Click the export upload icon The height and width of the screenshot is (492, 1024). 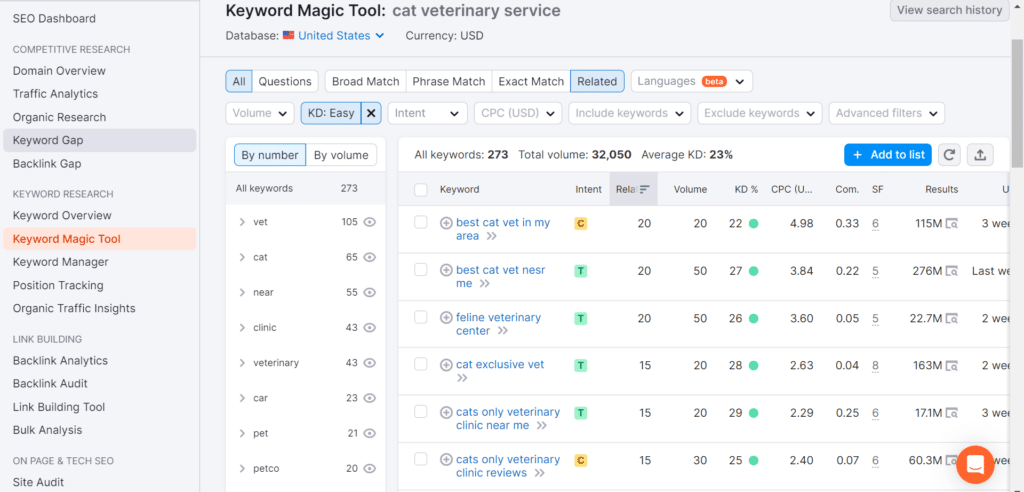pos(980,155)
